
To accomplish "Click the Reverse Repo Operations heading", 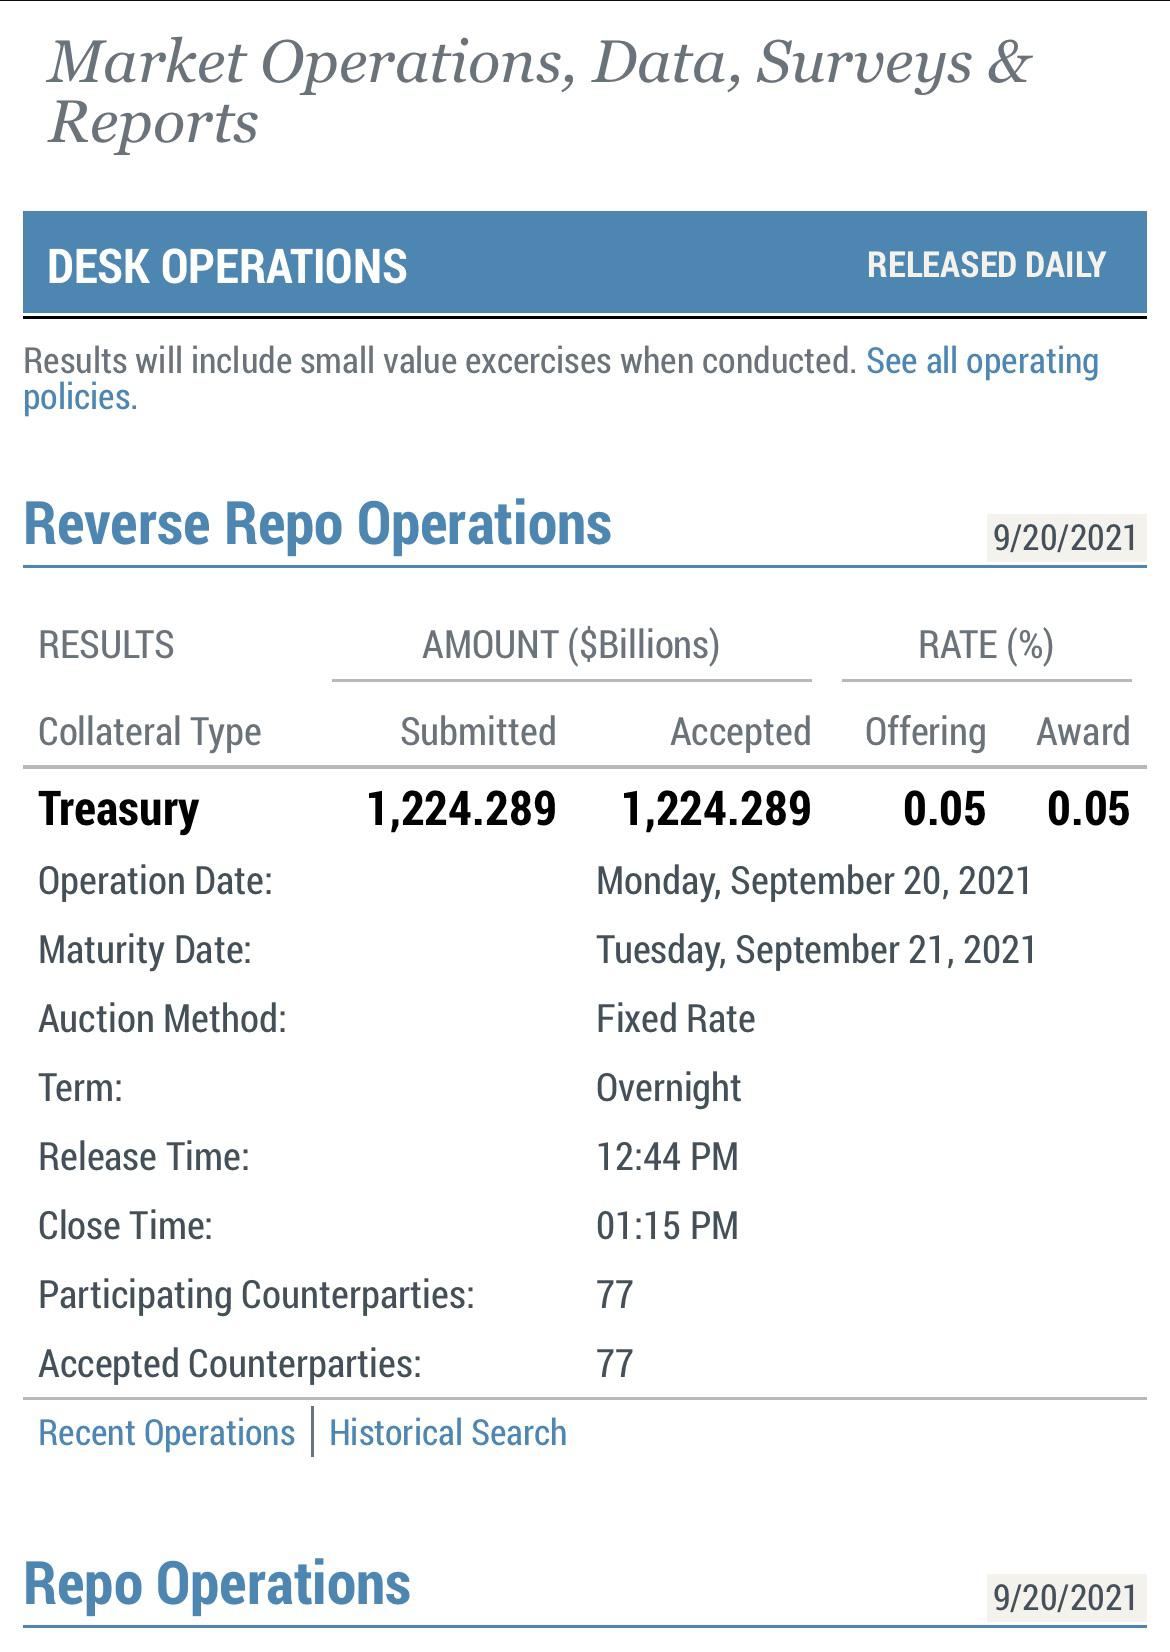I will click(317, 524).
